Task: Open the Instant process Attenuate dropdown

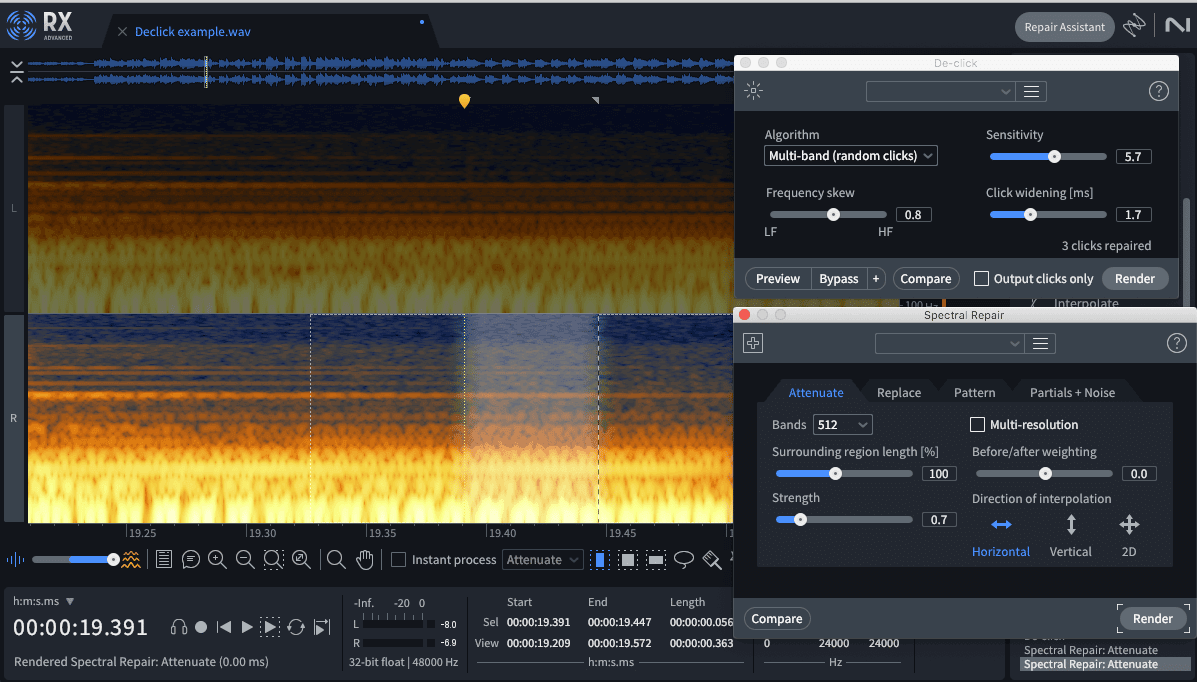Action: point(542,560)
